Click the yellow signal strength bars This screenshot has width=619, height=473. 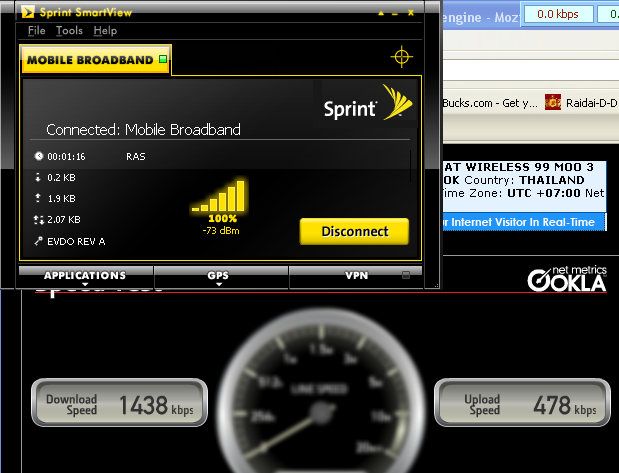(x=219, y=196)
